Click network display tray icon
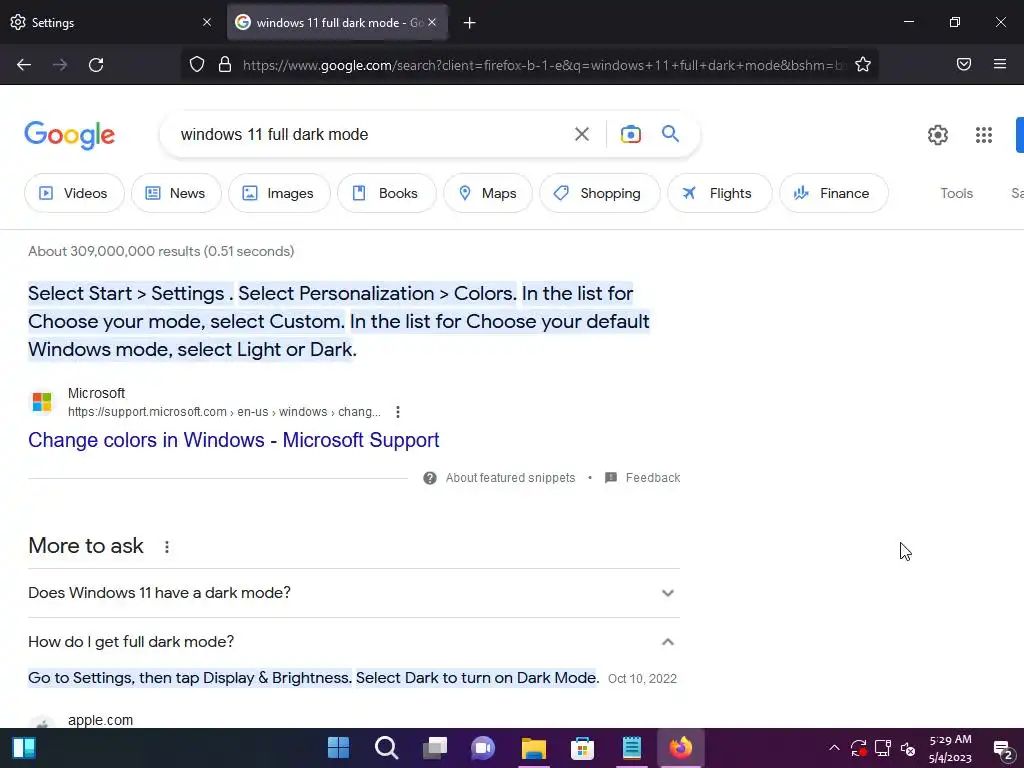The image size is (1024, 768). tap(883, 748)
